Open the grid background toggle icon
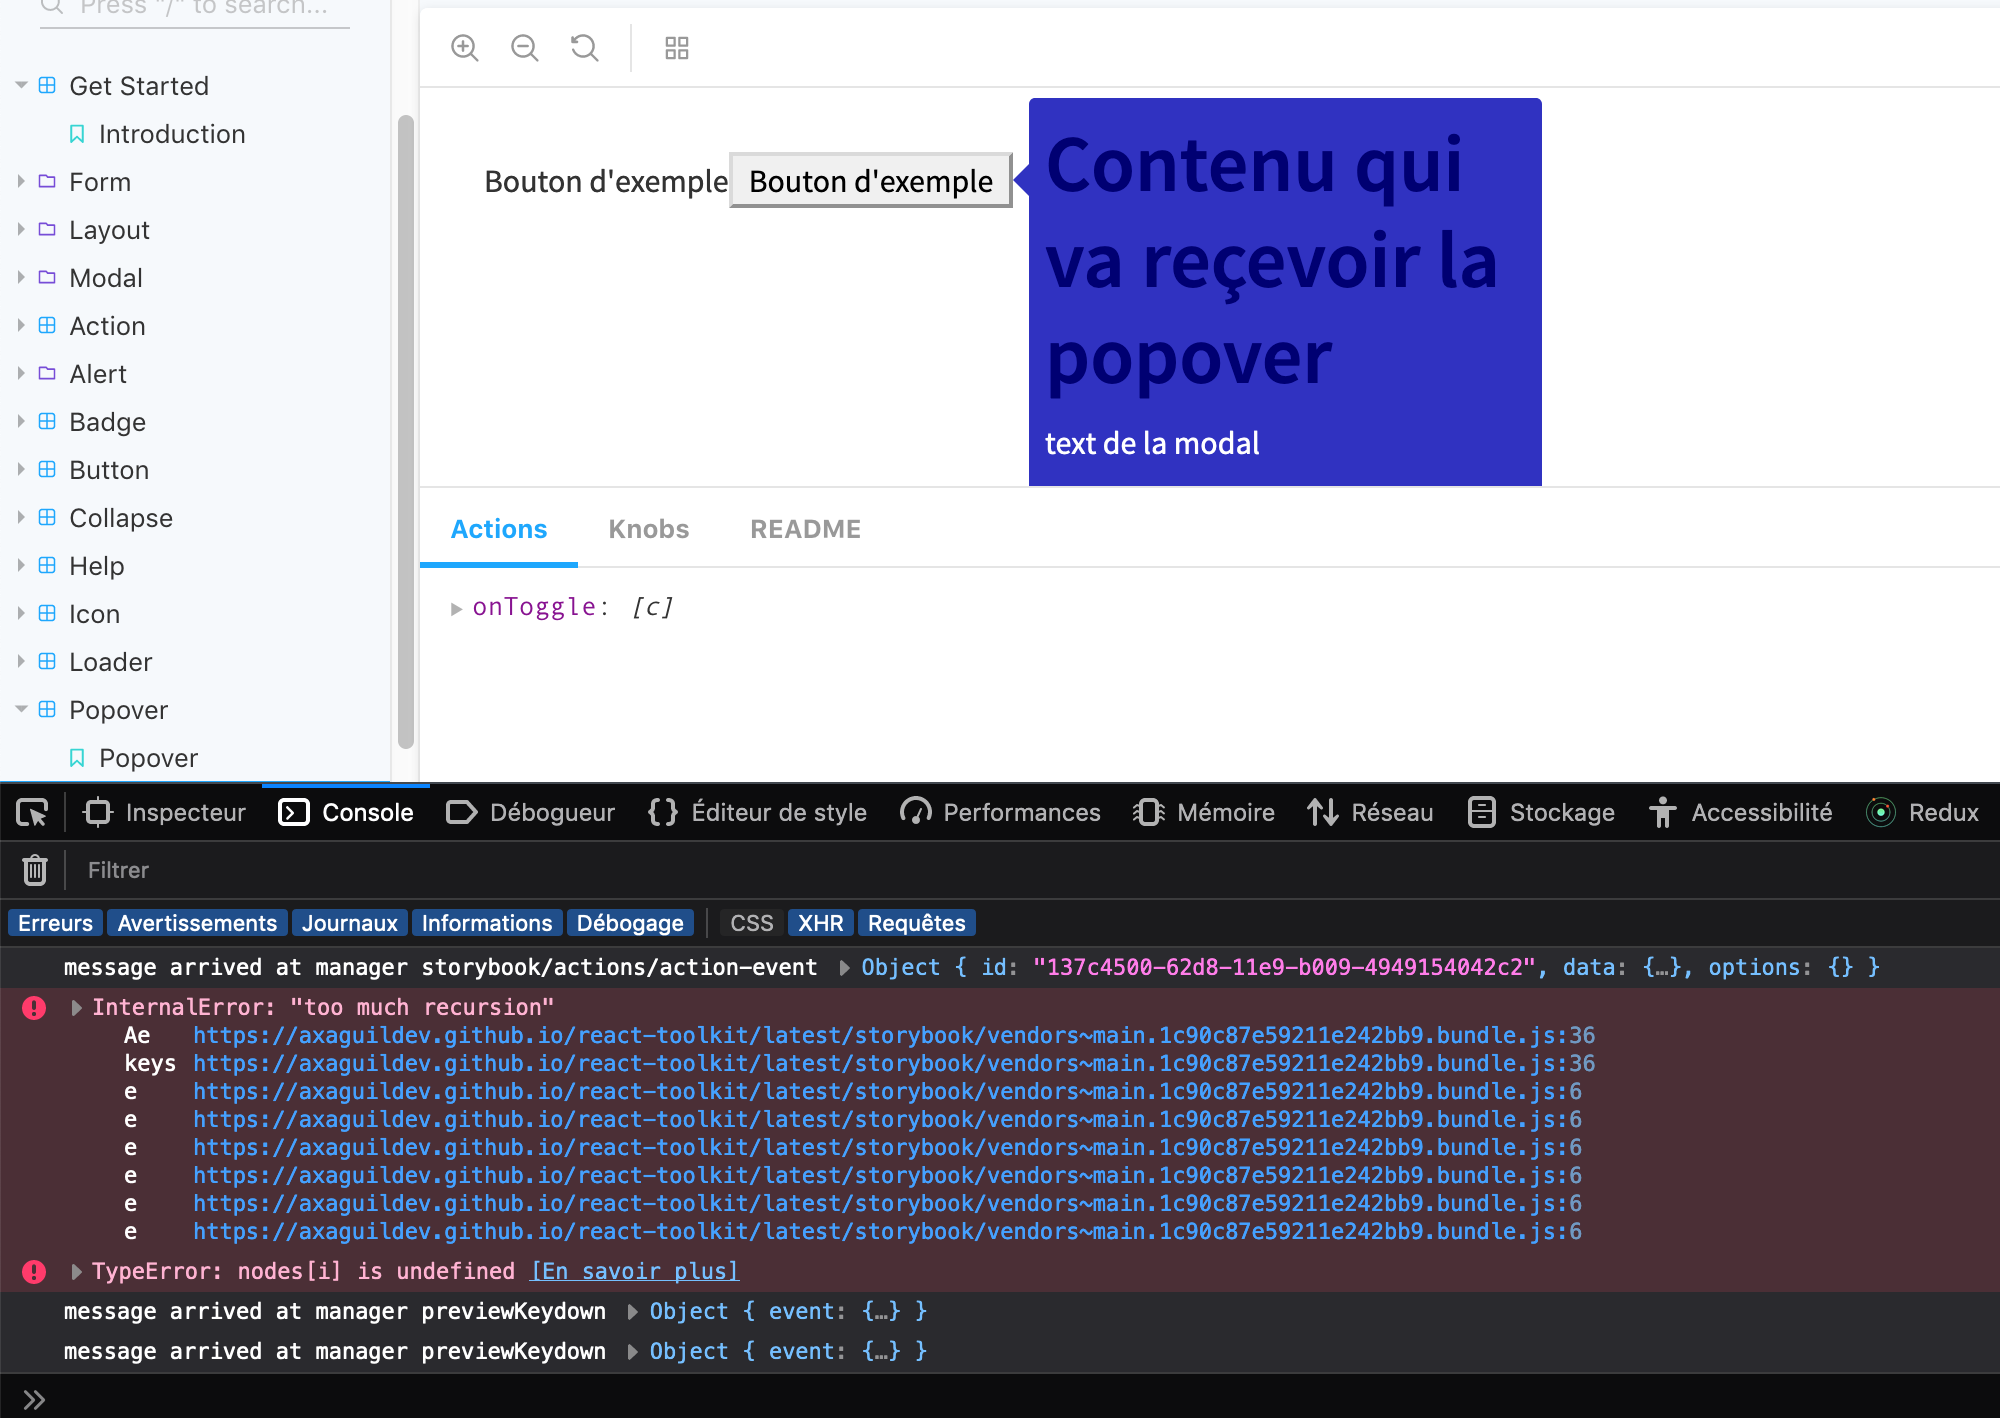The image size is (2000, 1418). [676, 47]
